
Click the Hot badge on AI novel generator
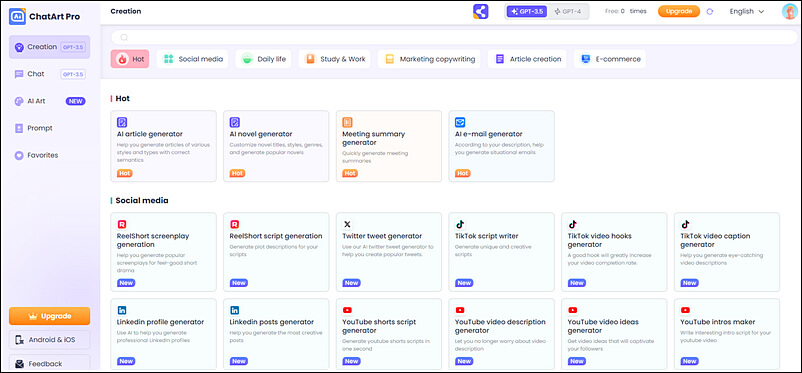pyautogui.click(x=237, y=173)
